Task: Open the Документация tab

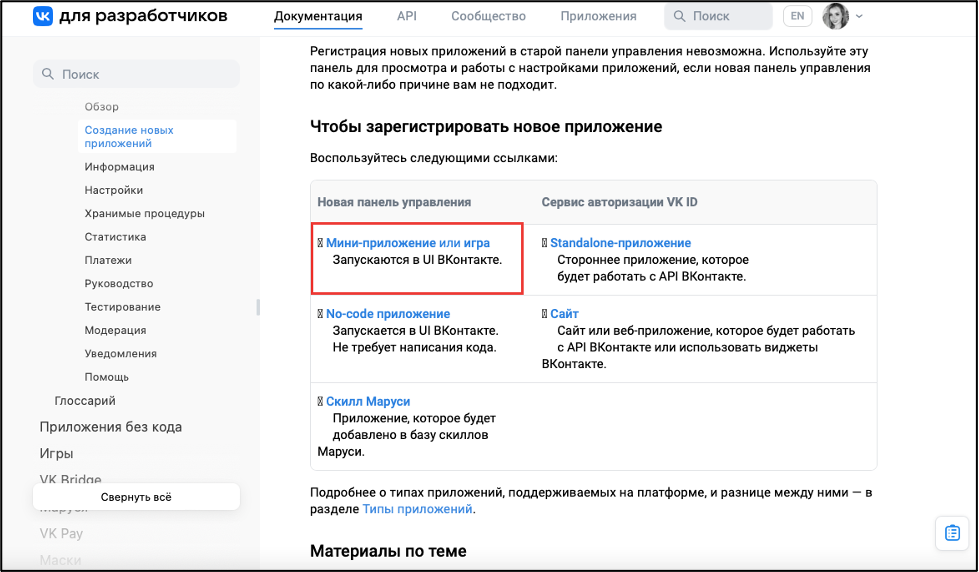Action: point(318,16)
